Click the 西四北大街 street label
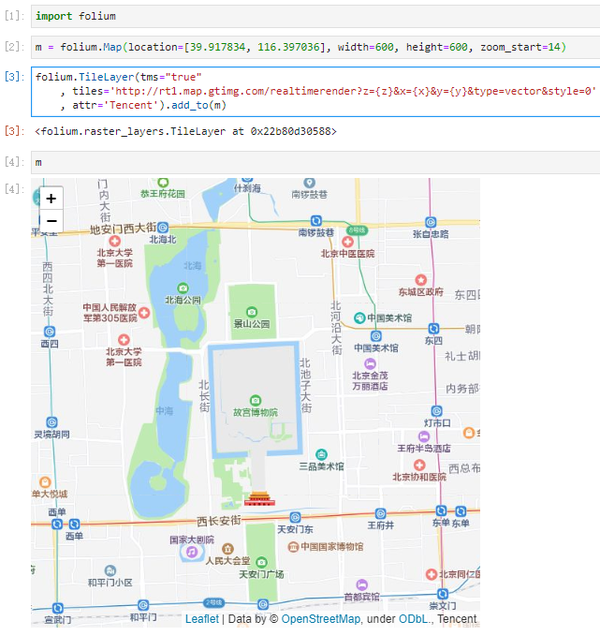Viewport: 600px width, 636px height. pos(48,289)
